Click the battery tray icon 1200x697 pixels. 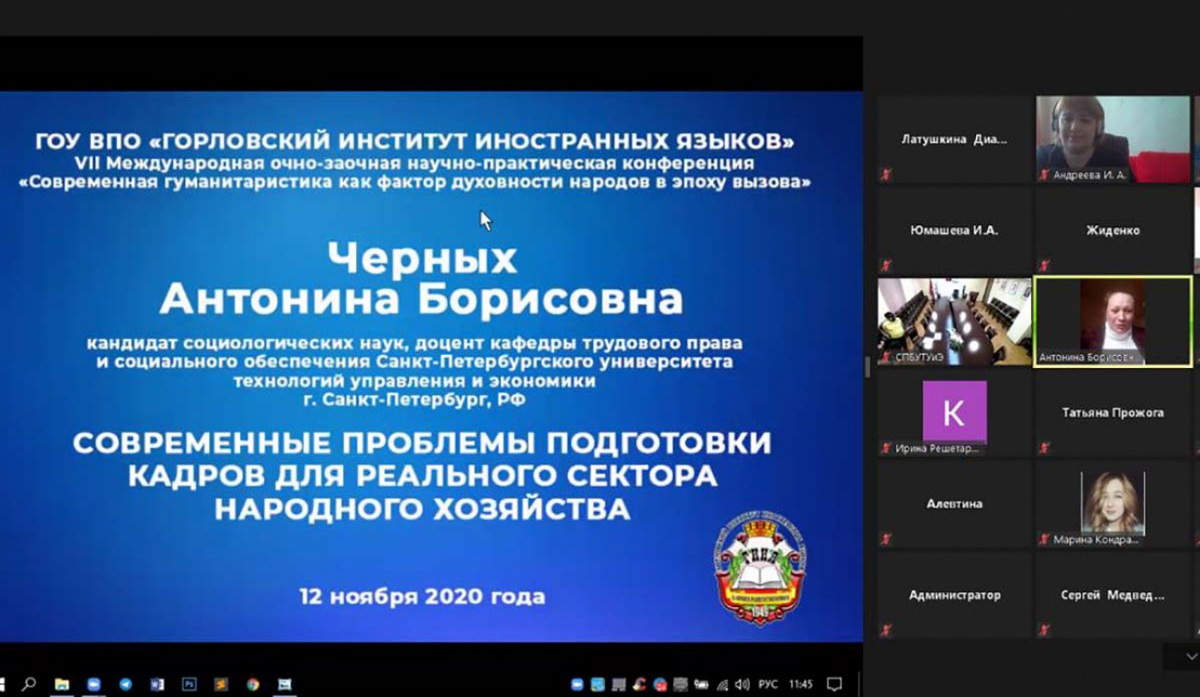[x=701, y=684]
